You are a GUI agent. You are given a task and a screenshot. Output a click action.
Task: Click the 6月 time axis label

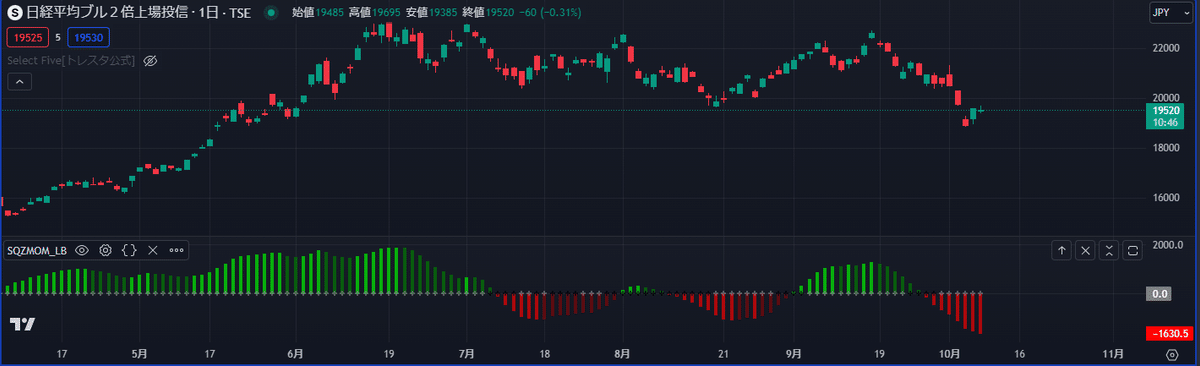pyautogui.click(x=296, y=354)
